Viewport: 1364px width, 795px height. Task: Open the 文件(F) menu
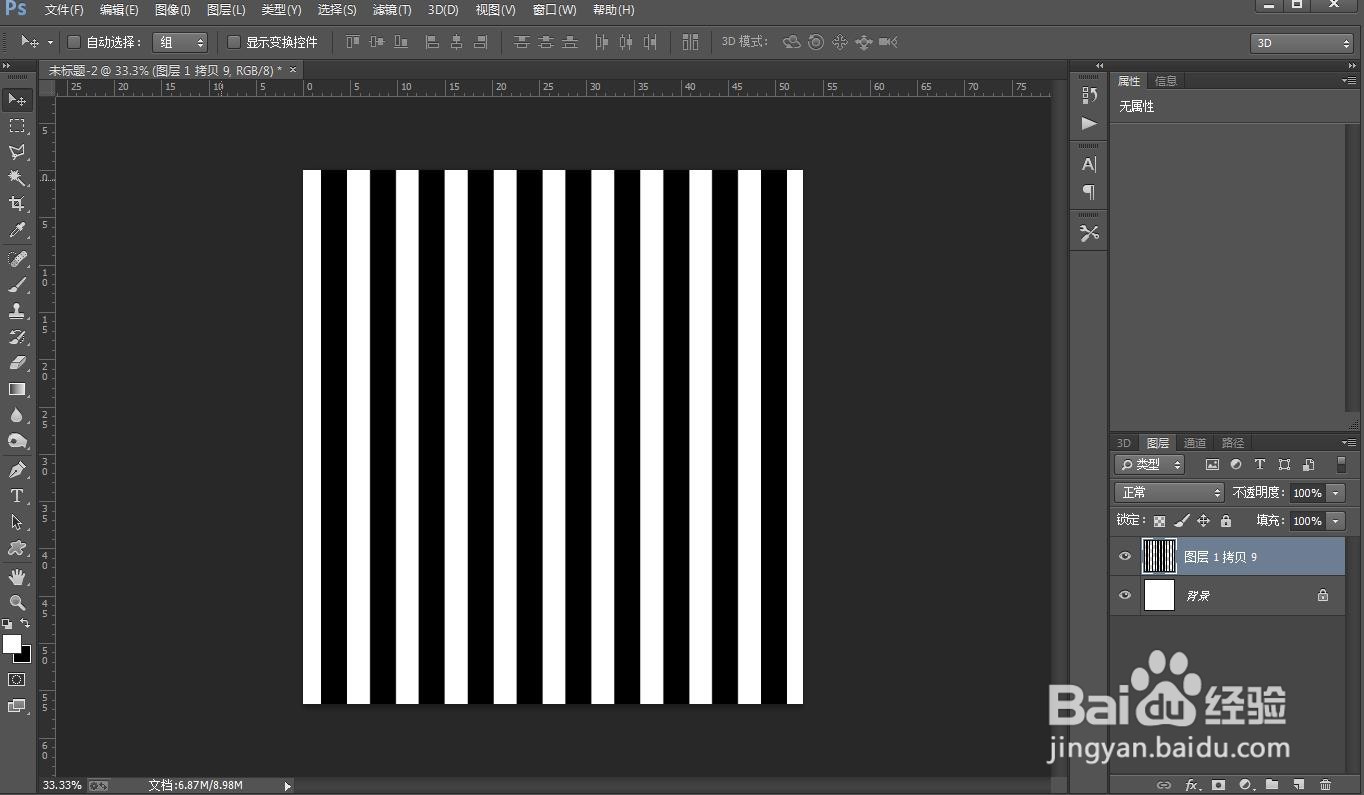tap(64, 10)
